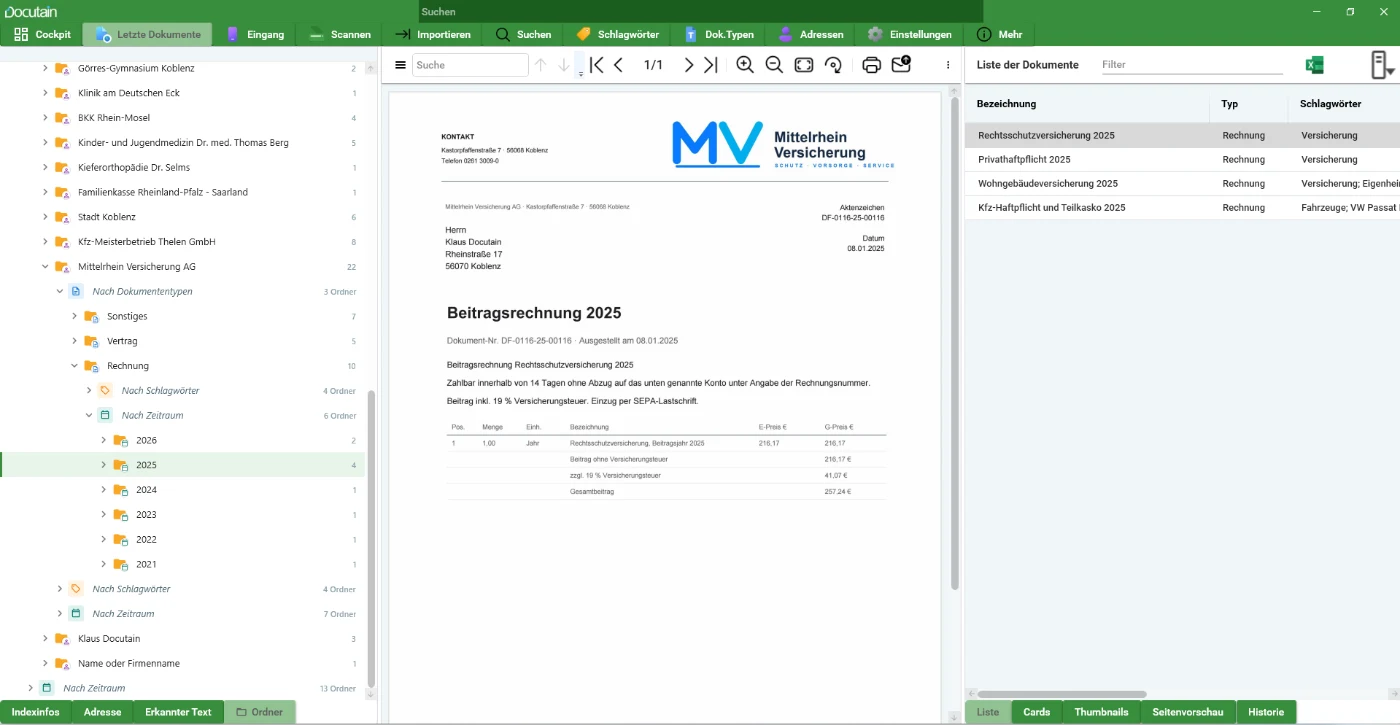Switch to the Thumbnails tab

pyautogui.click(x=1101, y=712)
